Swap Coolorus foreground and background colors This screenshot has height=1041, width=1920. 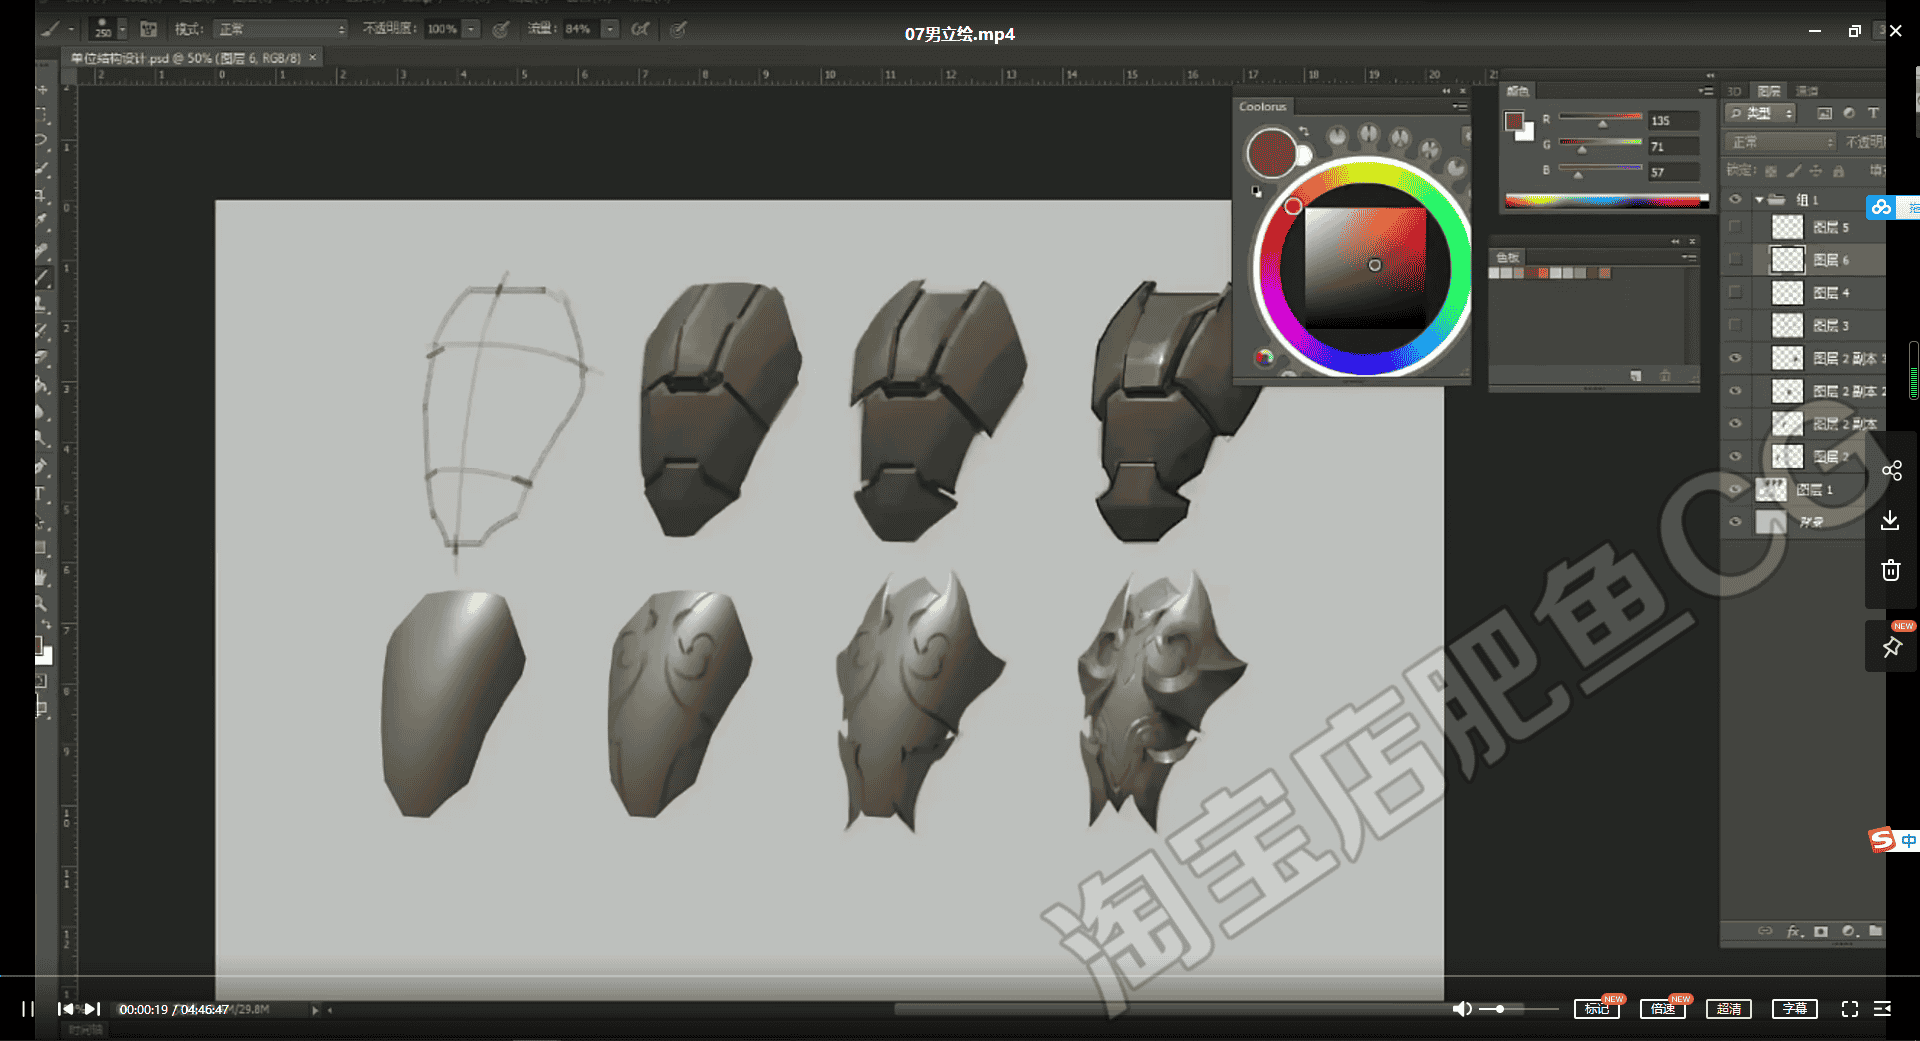1304,131
